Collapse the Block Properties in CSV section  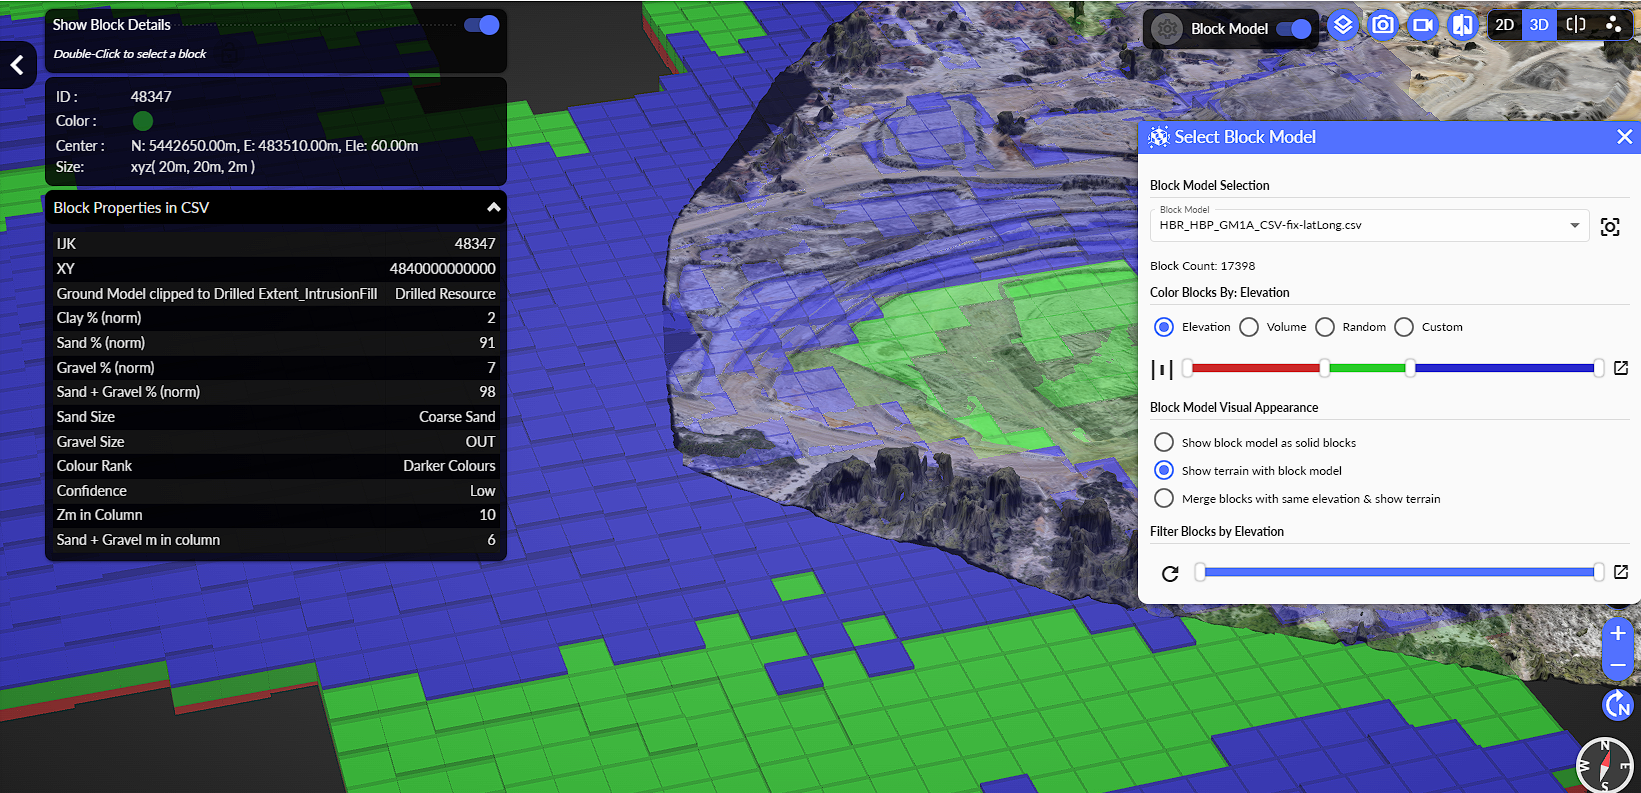coord(494,208)
